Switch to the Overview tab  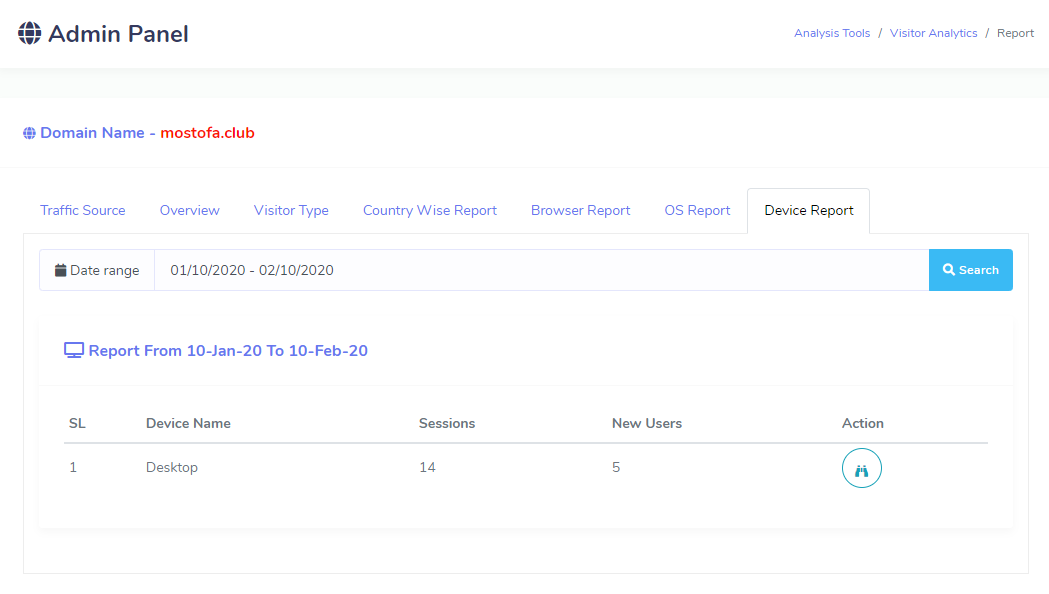(189, 211)
